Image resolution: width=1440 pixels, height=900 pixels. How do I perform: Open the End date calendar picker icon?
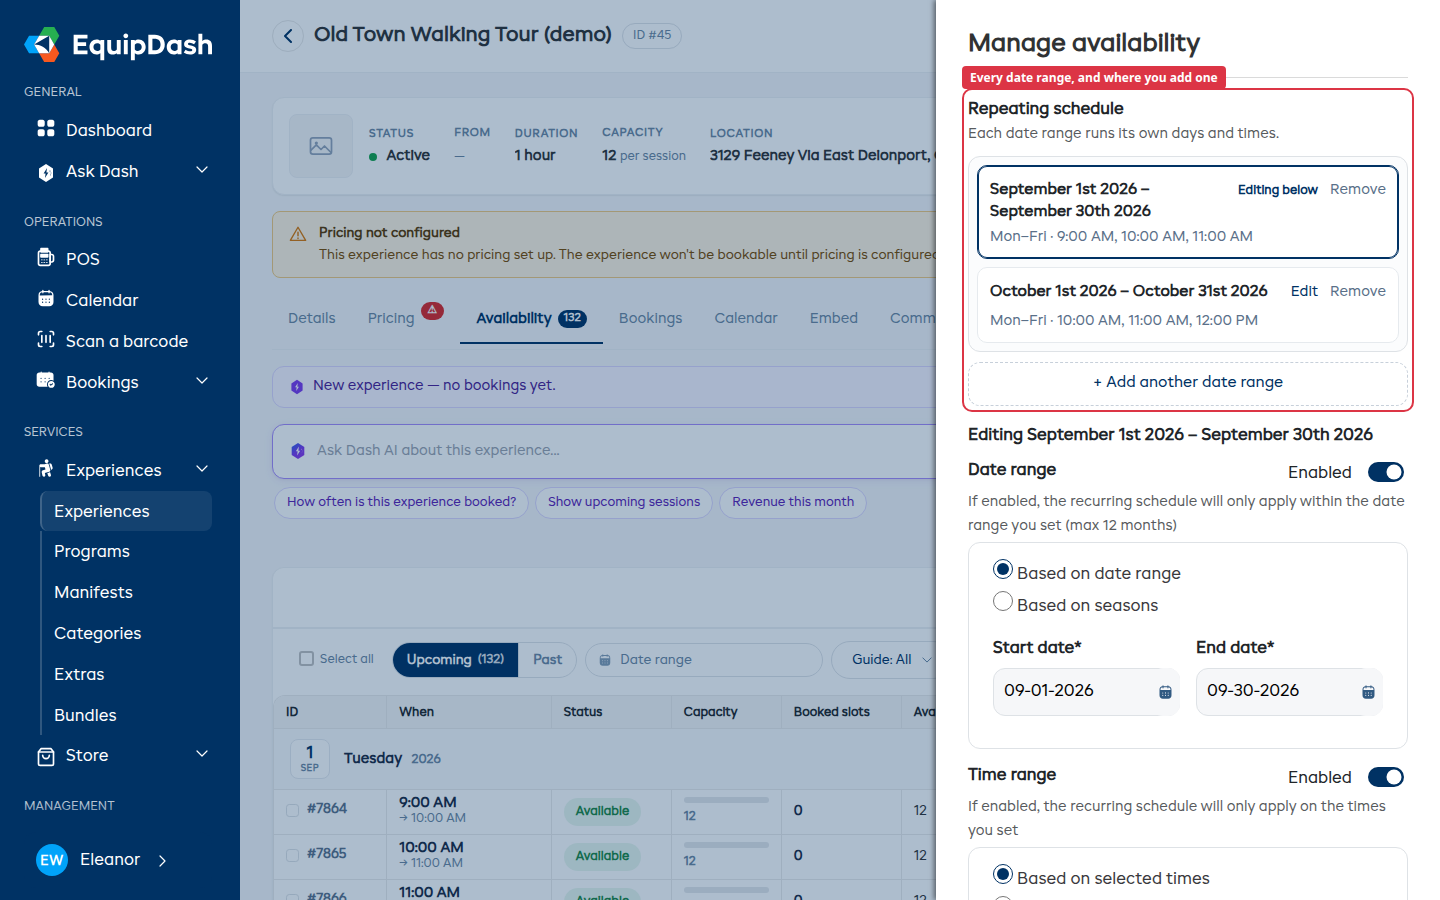click(1368, 692)
